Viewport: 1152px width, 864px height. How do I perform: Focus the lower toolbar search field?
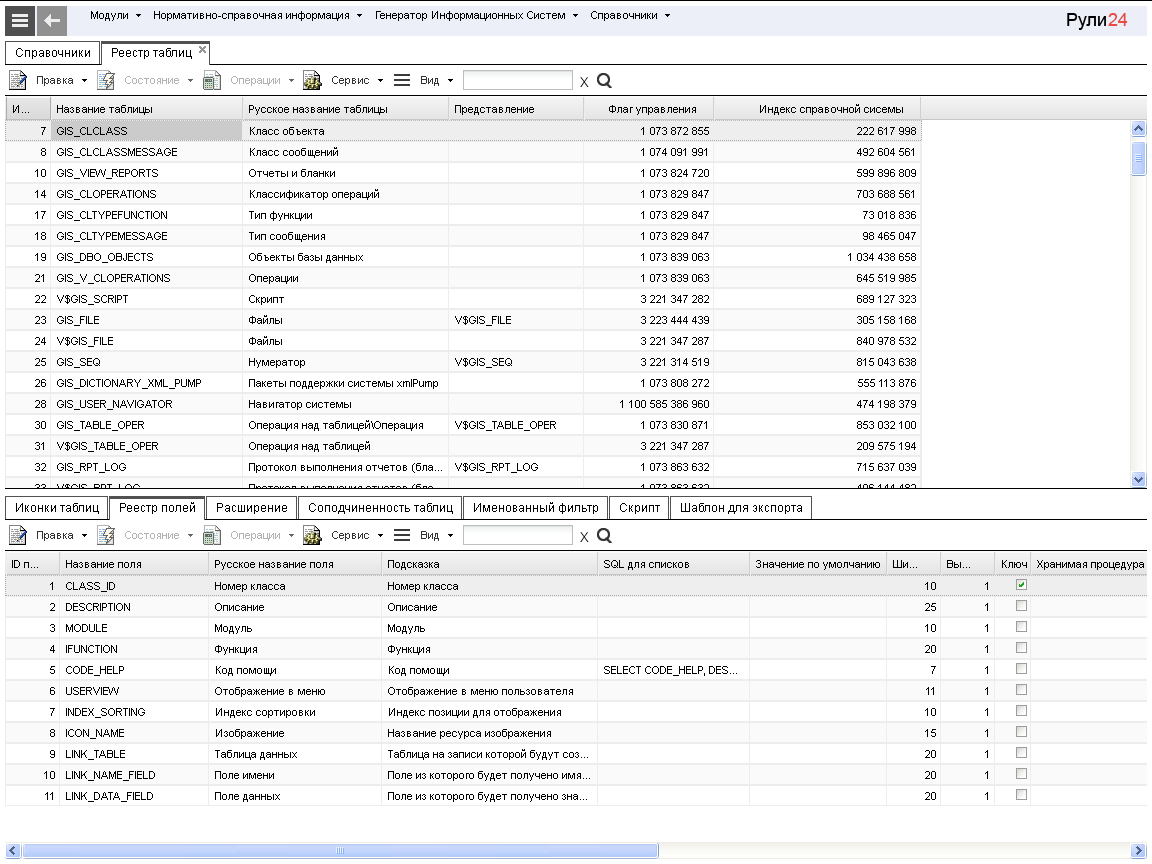click(518, 535)
